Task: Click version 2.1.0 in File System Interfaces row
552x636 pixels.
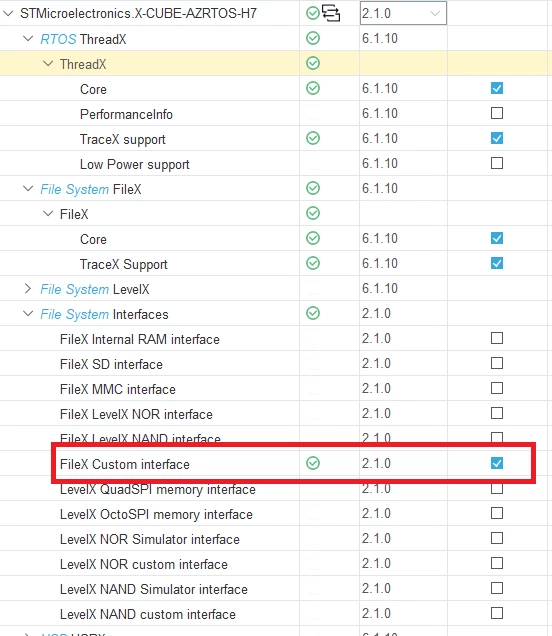Action: [x=376, y=314]
